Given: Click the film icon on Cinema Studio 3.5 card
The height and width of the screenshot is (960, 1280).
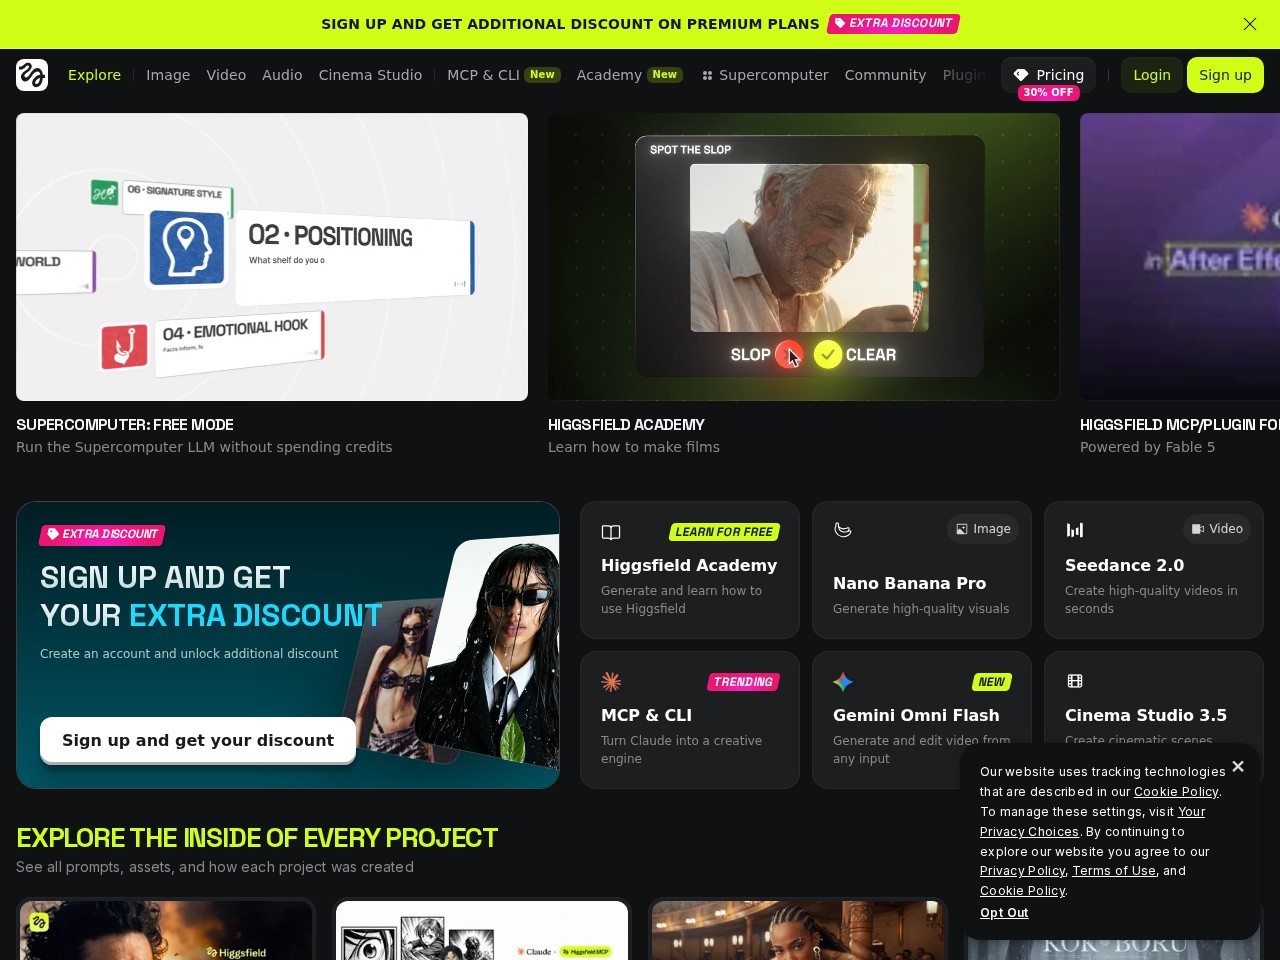Looking at the screenshot, I should point(1075,681).
